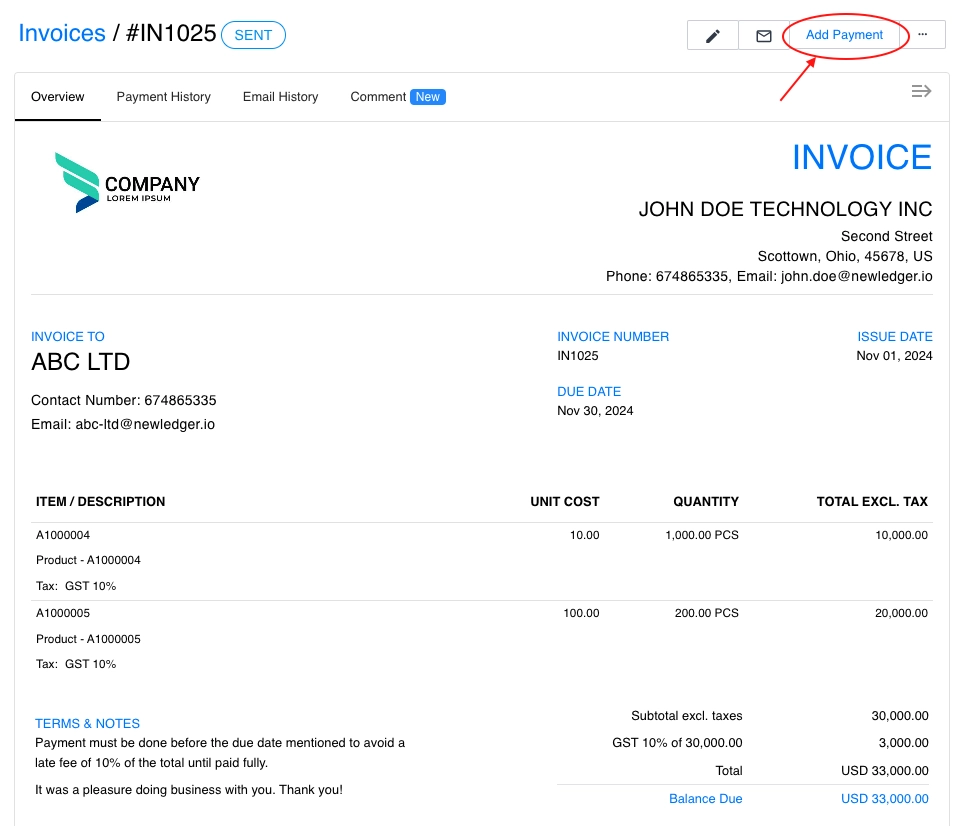Click the Company logo on the invoice
The width and height of the screenshot is (964, 826).
(x=128, y=183)
